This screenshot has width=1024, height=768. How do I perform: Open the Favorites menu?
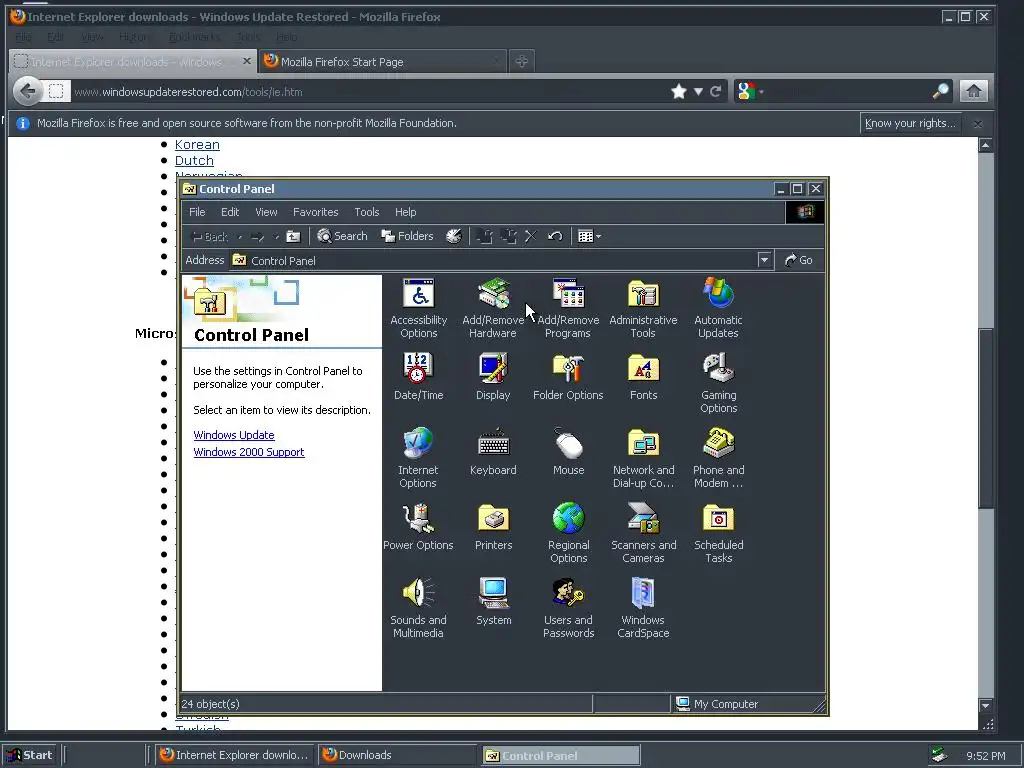(x=315, y=212)
